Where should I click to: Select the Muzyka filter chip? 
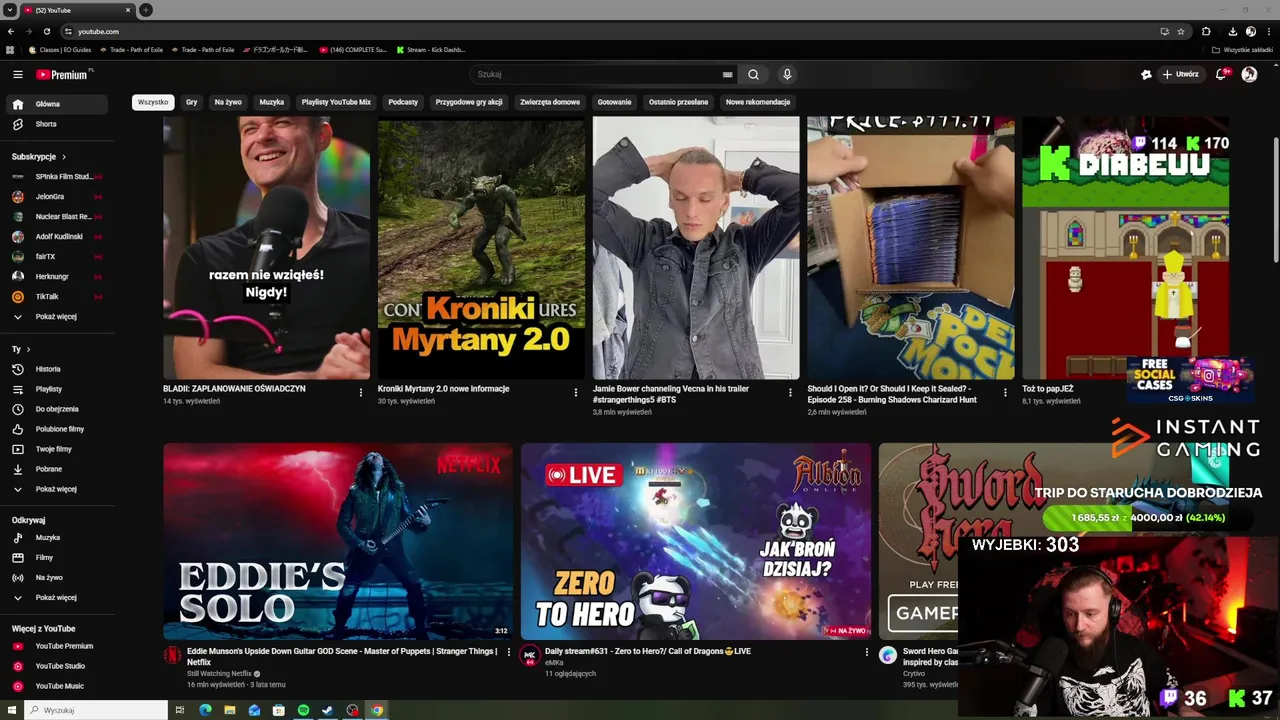(272, 102)
